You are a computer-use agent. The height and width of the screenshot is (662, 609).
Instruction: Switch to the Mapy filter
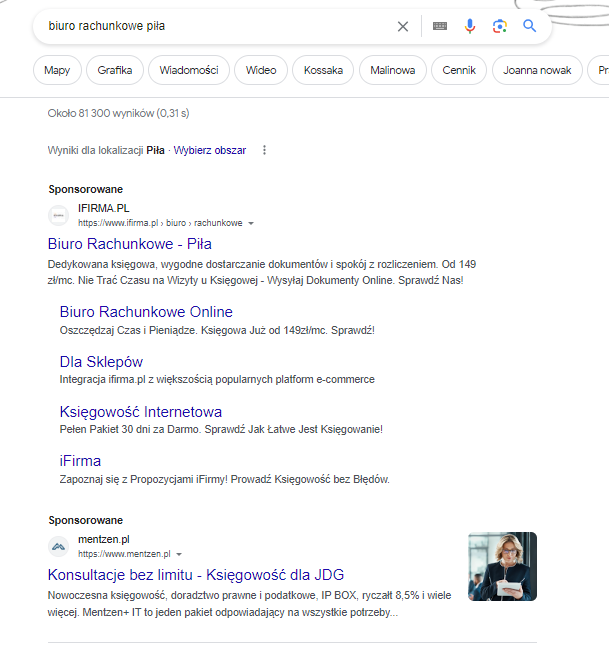(57, 70)
